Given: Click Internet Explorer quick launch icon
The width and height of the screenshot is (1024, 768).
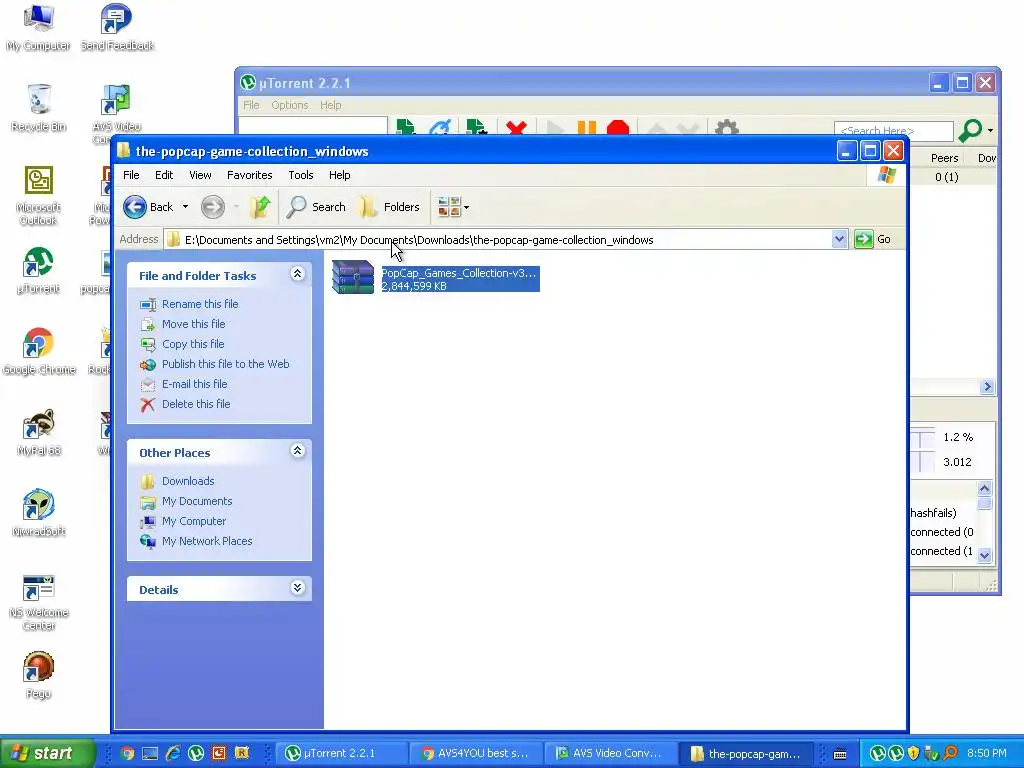Looking at the screenshot, I should coord(173,753).
